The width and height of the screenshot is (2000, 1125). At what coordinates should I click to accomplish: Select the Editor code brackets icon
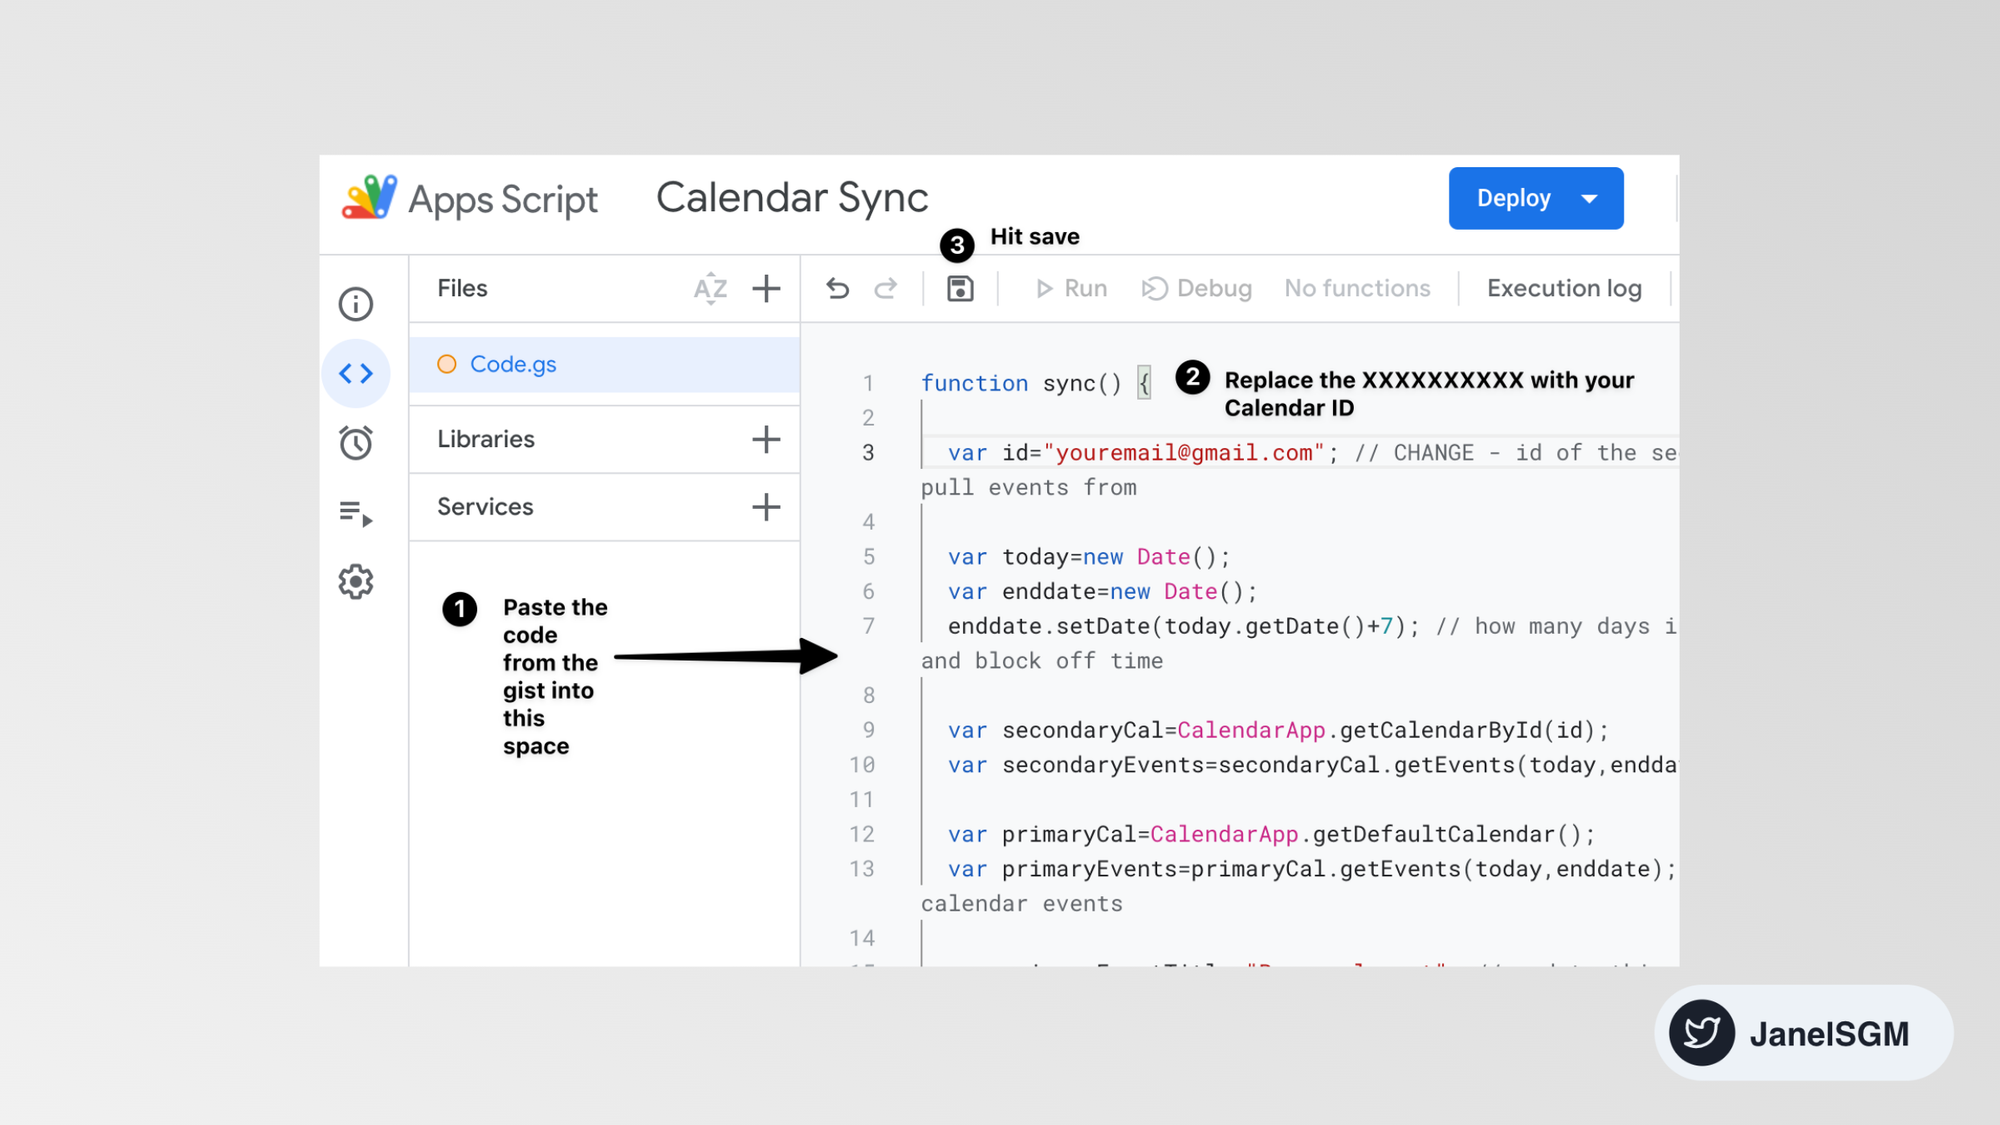[x=355, y=373]
